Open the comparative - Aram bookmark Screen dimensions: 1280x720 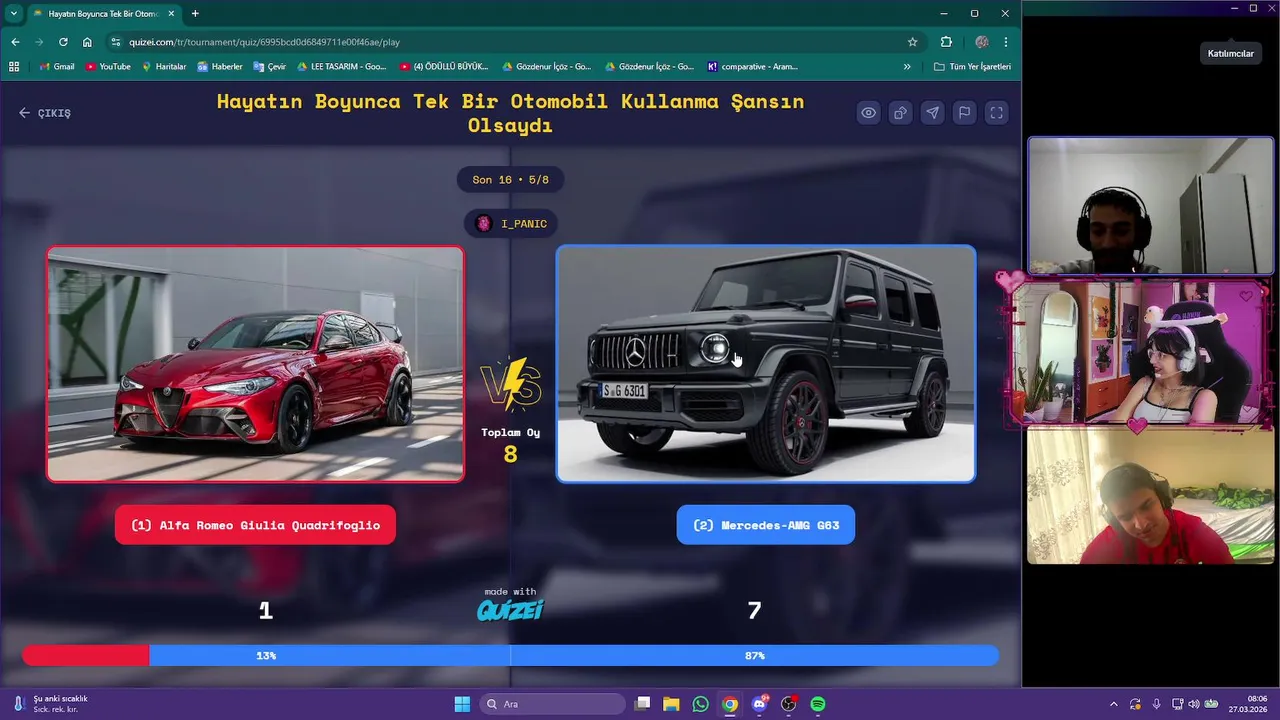752,67
